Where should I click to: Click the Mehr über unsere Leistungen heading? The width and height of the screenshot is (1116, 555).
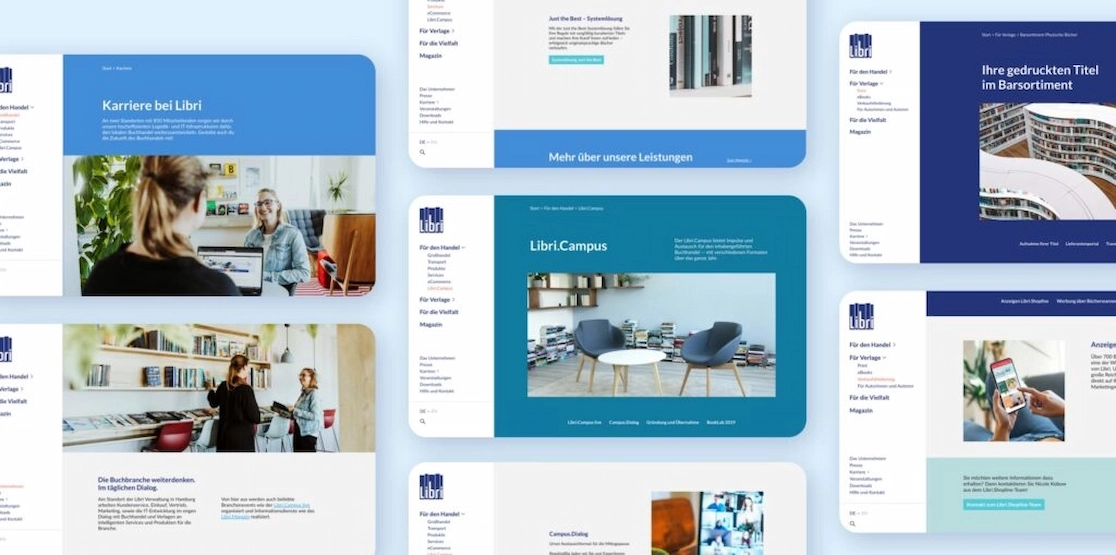(620, 157)
